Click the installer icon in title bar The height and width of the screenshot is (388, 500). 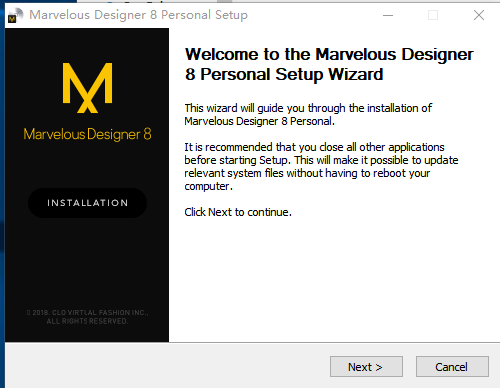[15, 15]
